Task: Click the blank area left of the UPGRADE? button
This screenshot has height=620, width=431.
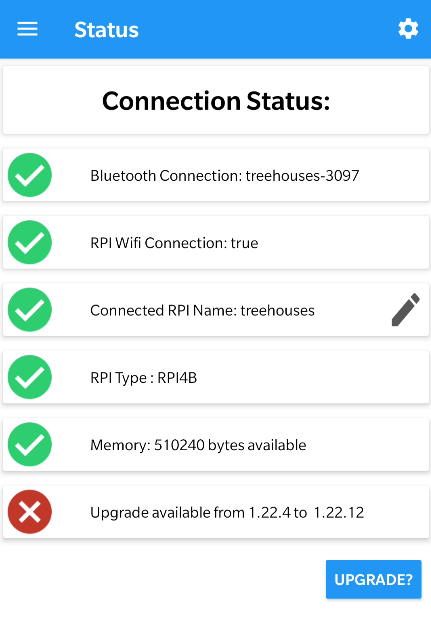Action: point(162,579)
